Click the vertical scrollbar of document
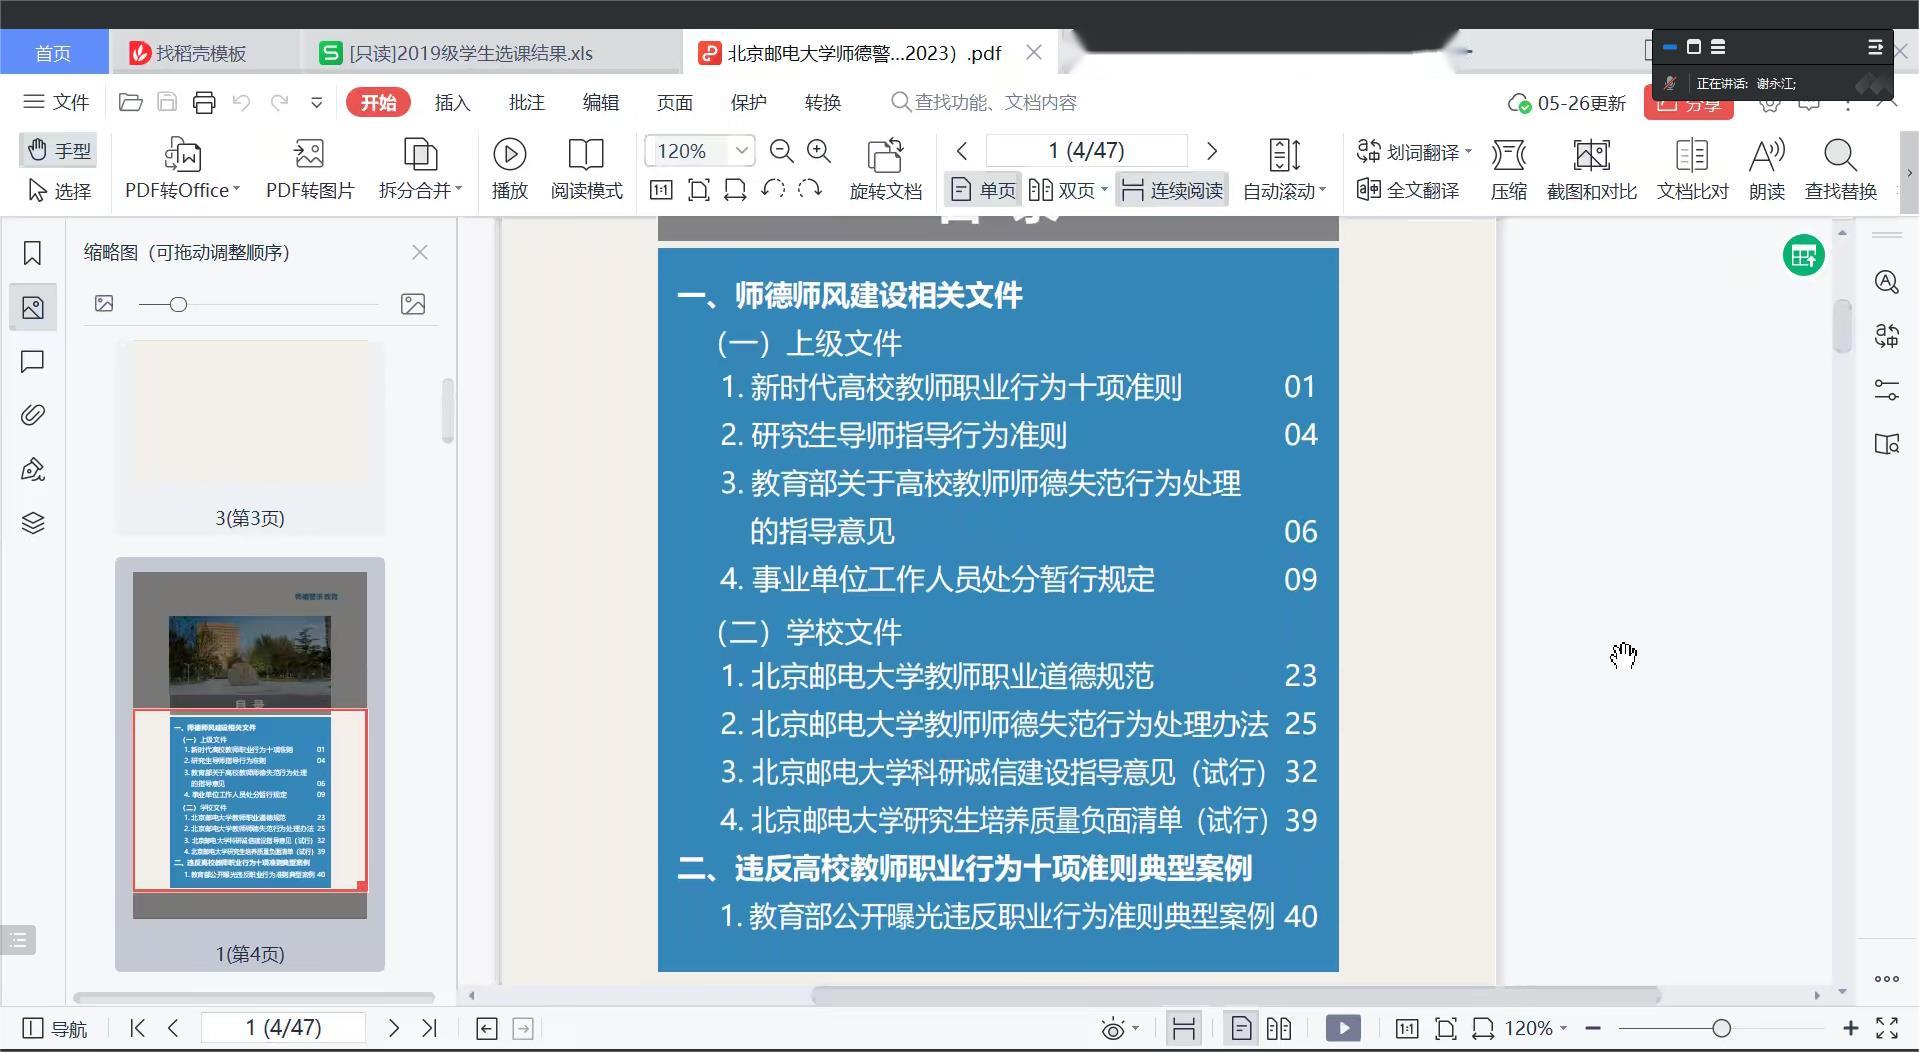 coord(1842,325)
